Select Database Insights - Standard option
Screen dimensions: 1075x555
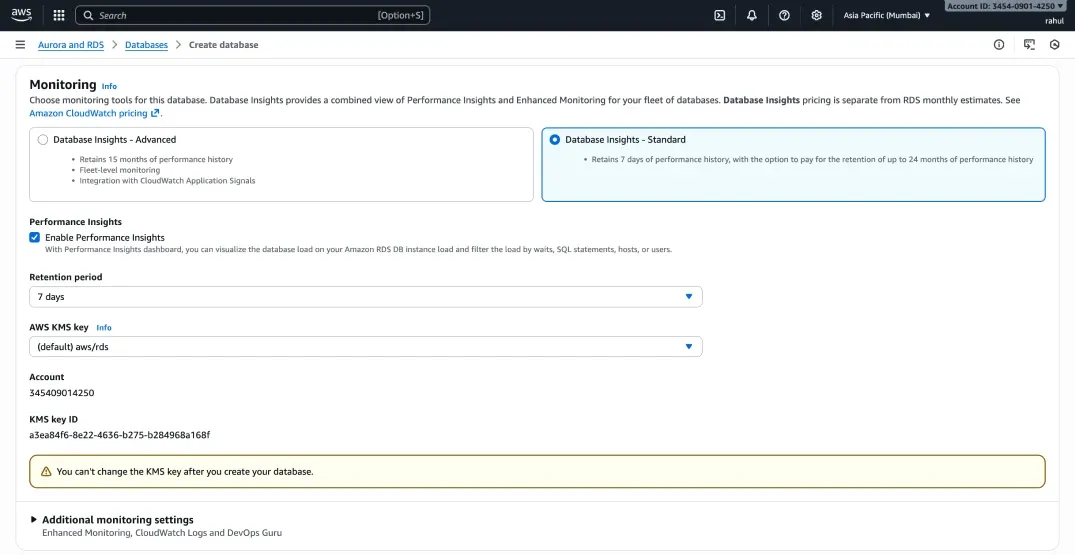point(555,140)
